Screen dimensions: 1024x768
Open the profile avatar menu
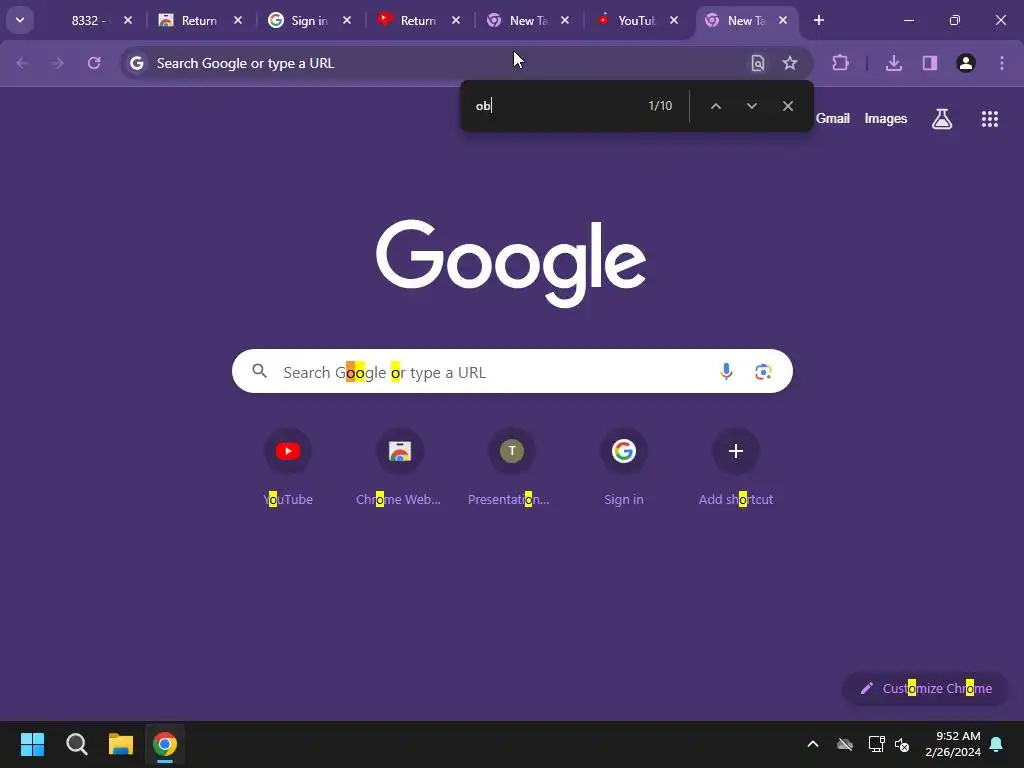966,63
